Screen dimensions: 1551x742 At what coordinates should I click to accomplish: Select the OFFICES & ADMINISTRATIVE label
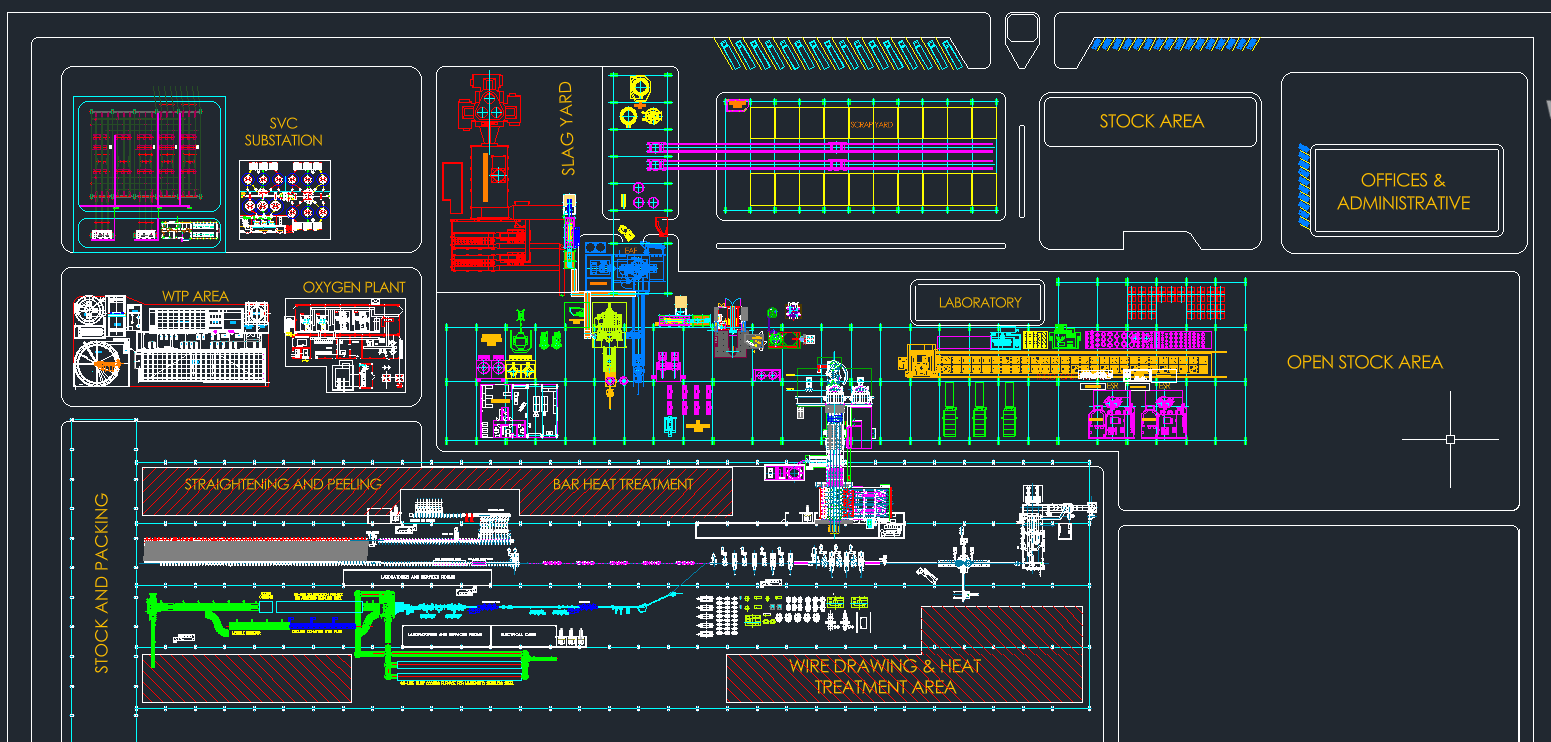1404,190
